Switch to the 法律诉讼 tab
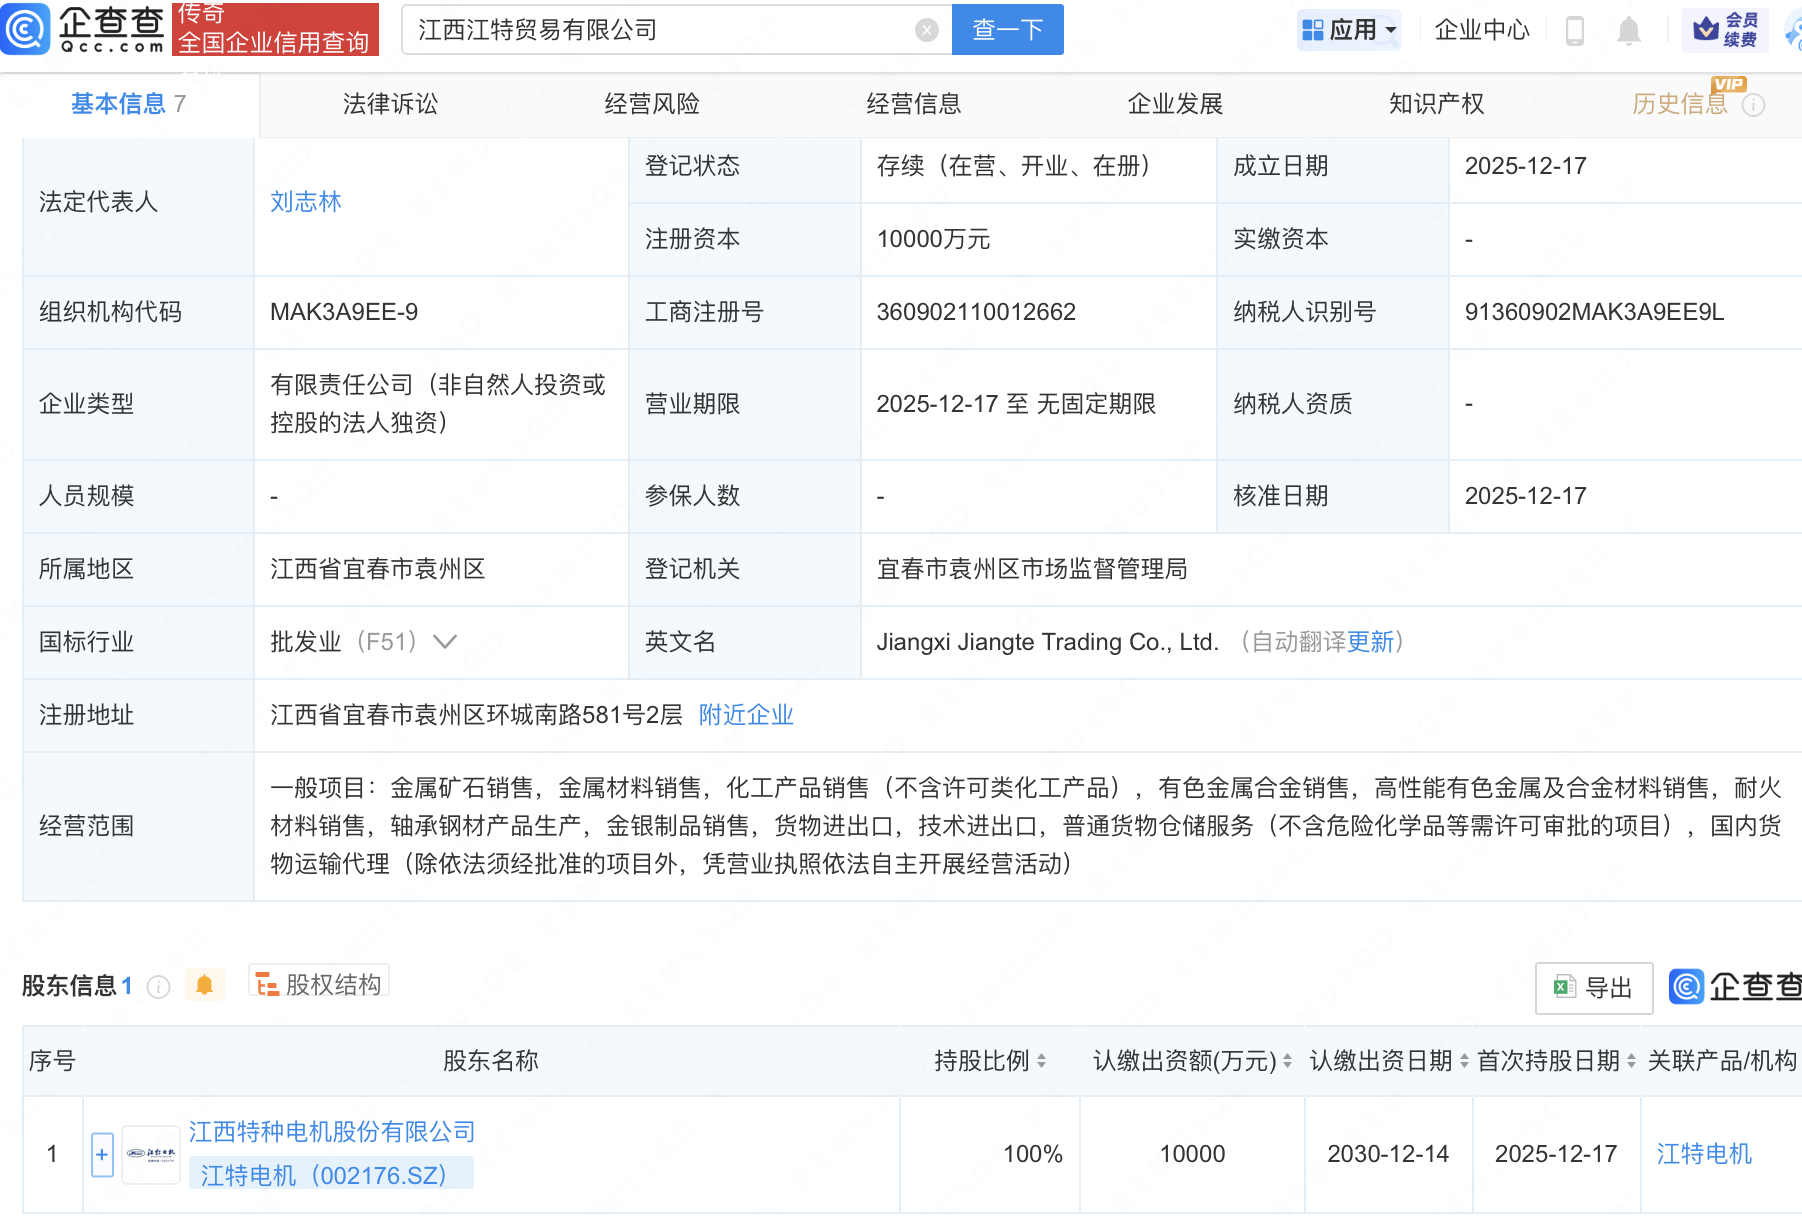Image resolution: width=1802 pixels, height=1216 pixels. [388, 104]
